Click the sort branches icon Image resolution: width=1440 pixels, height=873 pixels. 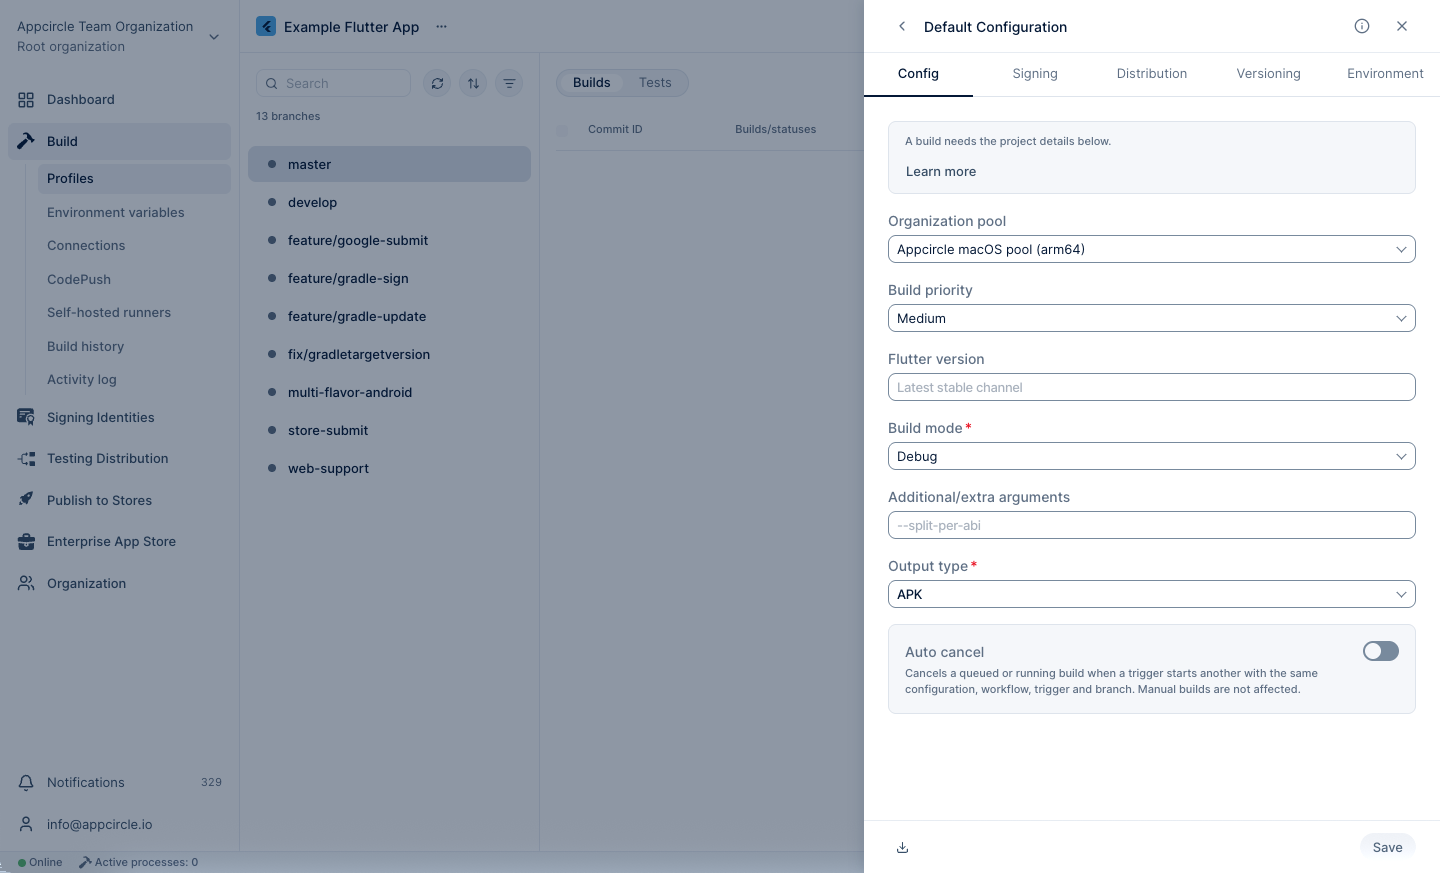(x=473, y=83)
